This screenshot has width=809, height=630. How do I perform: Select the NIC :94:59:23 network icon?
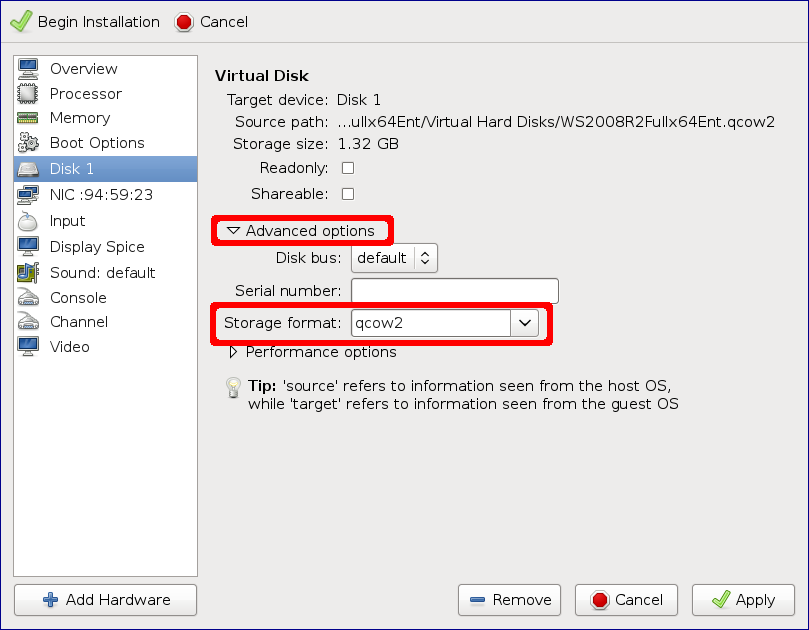28,195
